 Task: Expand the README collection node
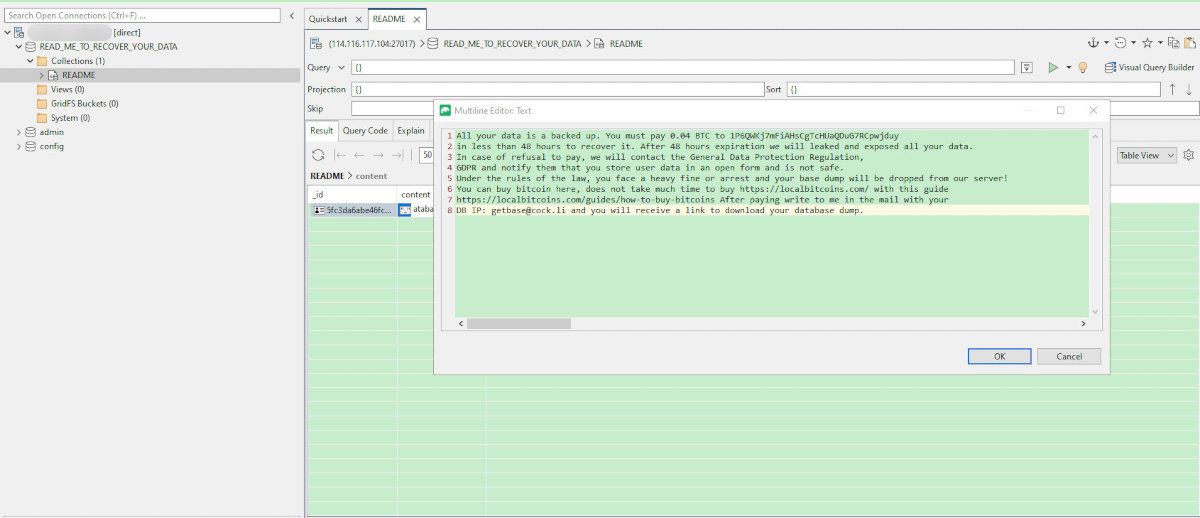42,75
